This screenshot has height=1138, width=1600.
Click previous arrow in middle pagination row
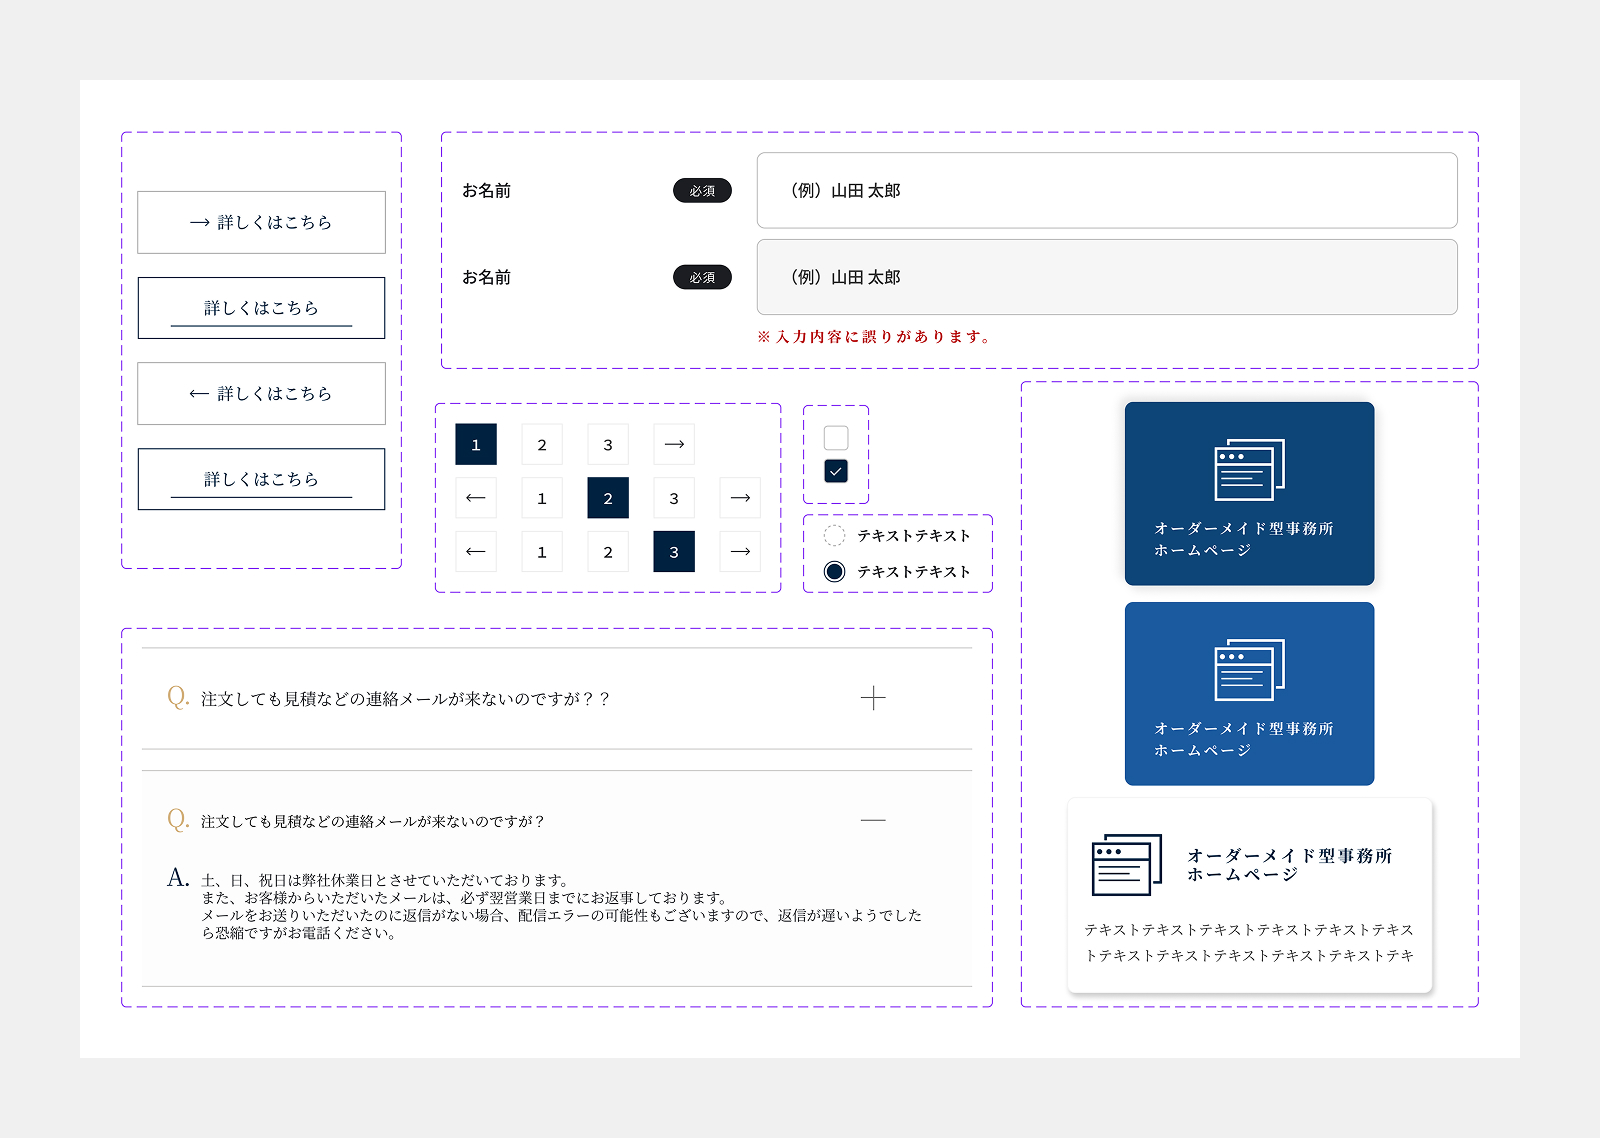[x=476, y=498]
